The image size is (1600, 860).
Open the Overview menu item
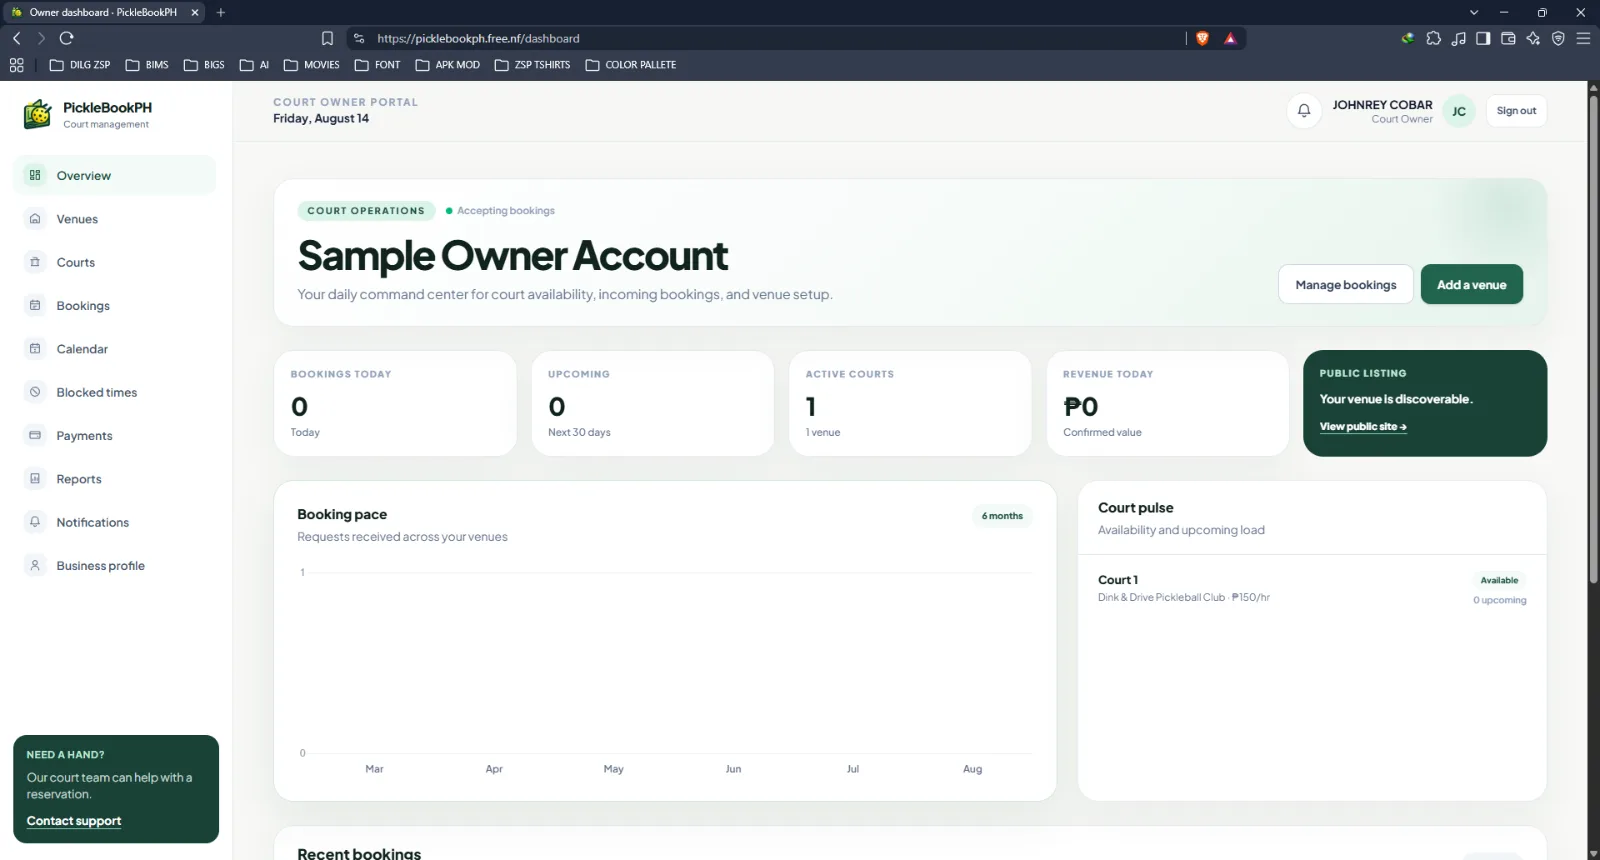(x=115, y=175)
